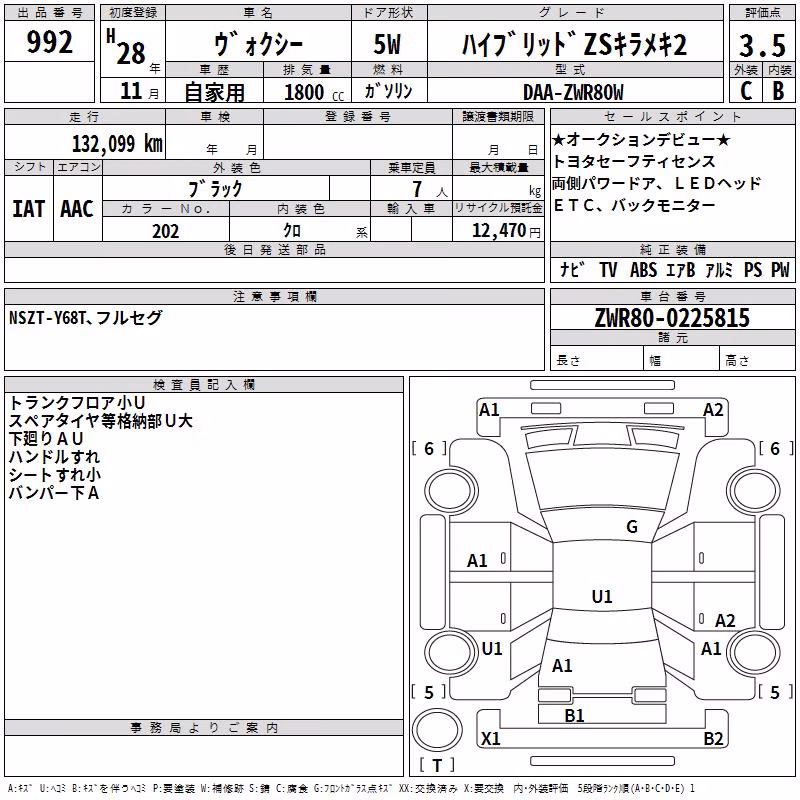This screenshot has width=800, height=800.
Task: Select PS equipment item
Action: click(753, 269)
